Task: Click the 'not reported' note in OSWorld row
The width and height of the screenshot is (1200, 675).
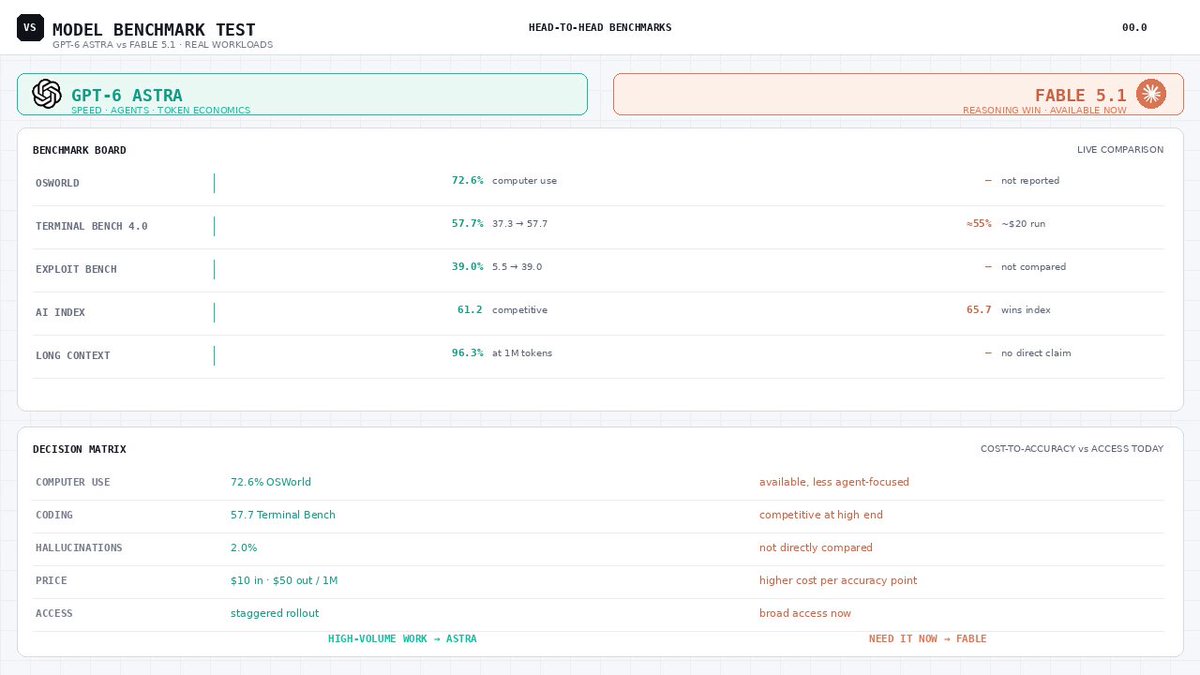Action: [x=1030, y=181]
